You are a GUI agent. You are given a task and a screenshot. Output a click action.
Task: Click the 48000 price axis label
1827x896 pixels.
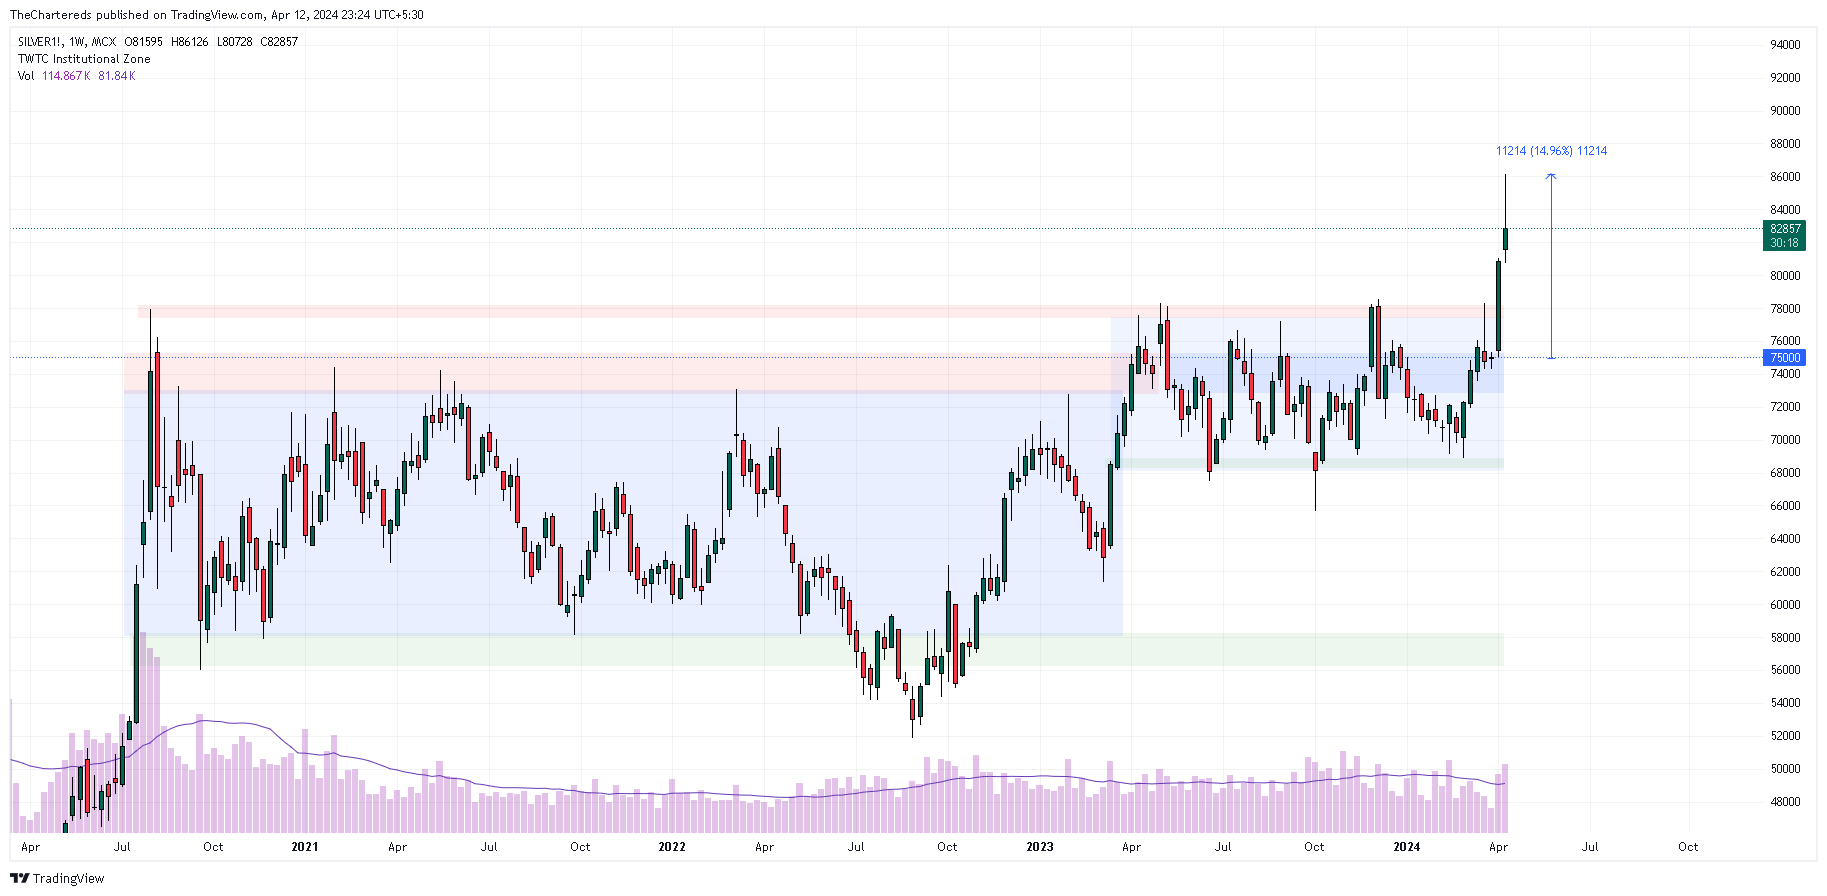pyautogui.click(x=1785, y=802)
